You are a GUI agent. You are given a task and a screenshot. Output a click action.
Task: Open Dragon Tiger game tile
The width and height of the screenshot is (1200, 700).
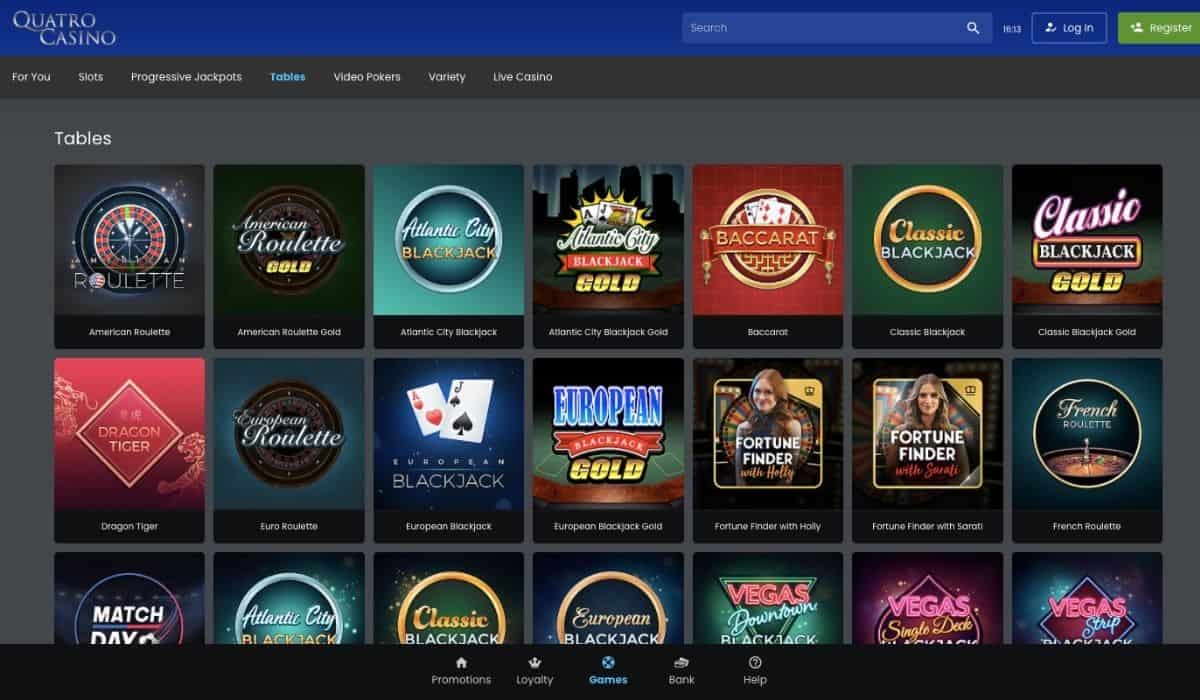(129, 434)
